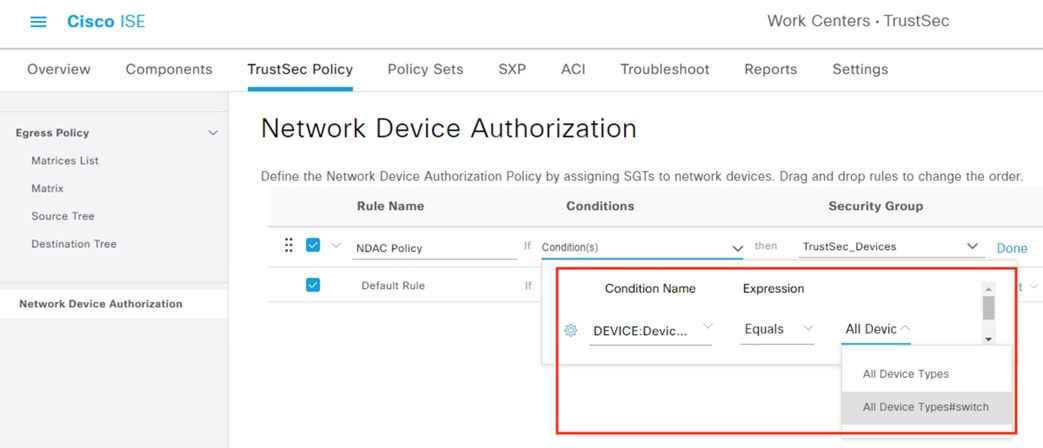This screenshot has width=1043, height=448.
Task: Open the DEVICE:Devic... condition name dropdown
Action: 651,330
